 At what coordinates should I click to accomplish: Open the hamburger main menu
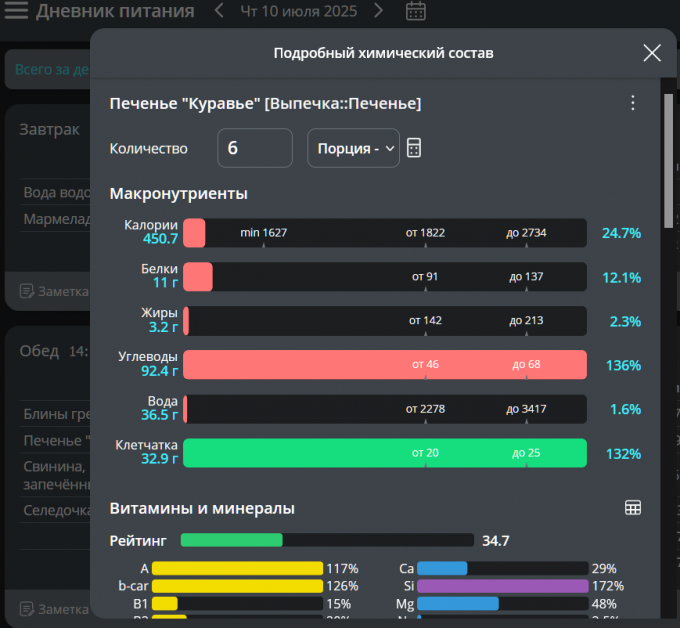pyautogui.click(x=17, y=12)
